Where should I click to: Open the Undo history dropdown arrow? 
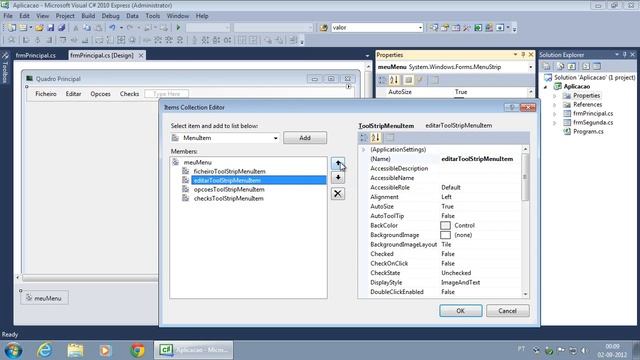pyautogui.click(x=121, y=28)
